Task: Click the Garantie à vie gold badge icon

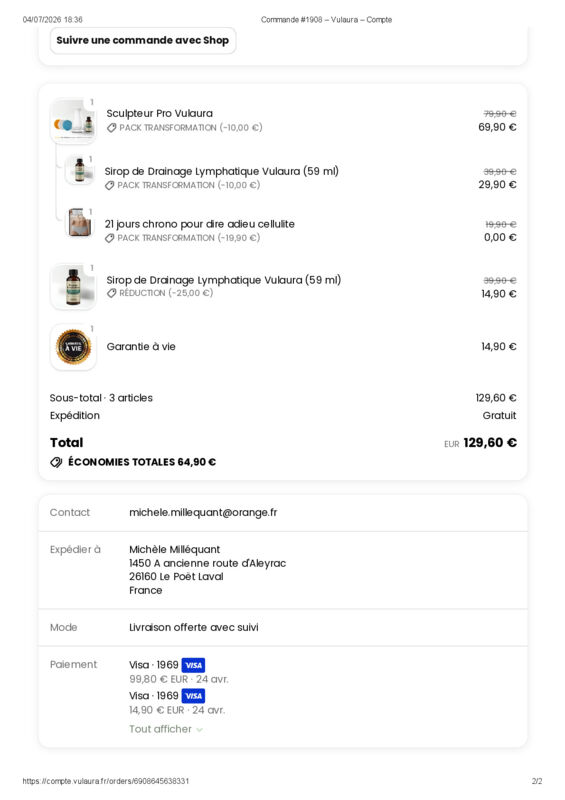Action: pyautogui.click(x=73, y=347)
